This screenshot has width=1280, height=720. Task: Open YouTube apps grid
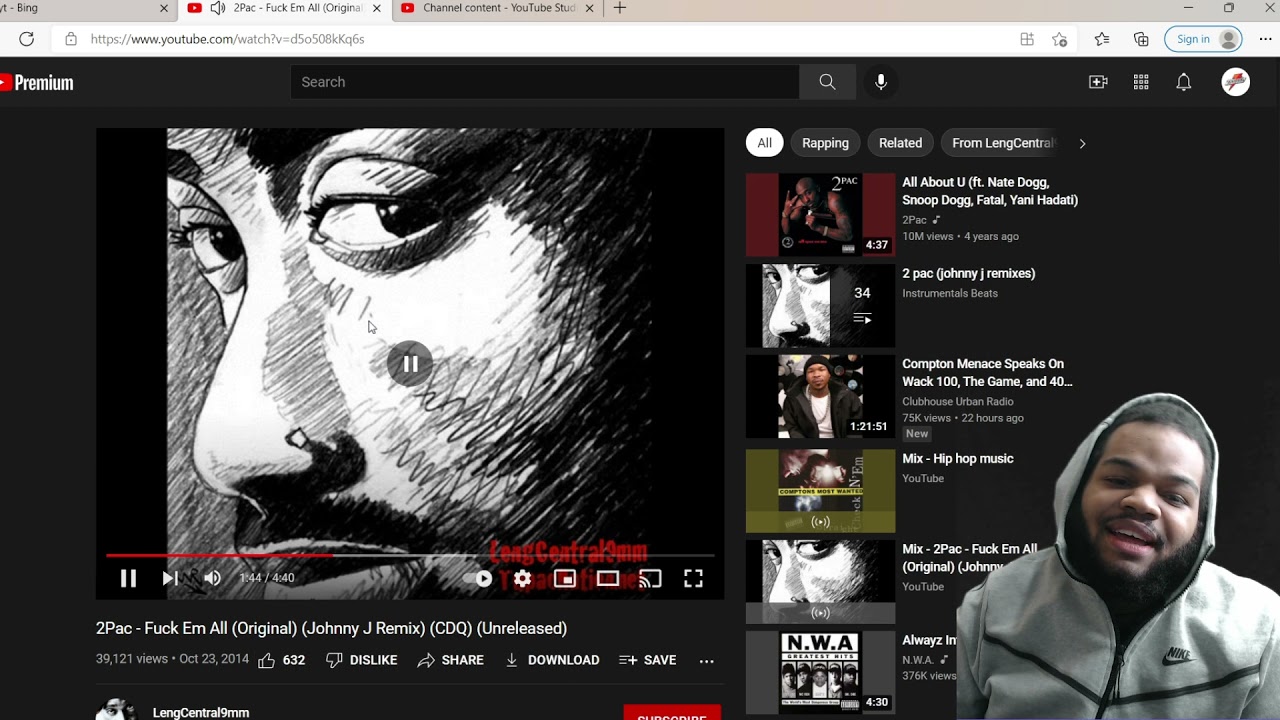pos(1141,82)
